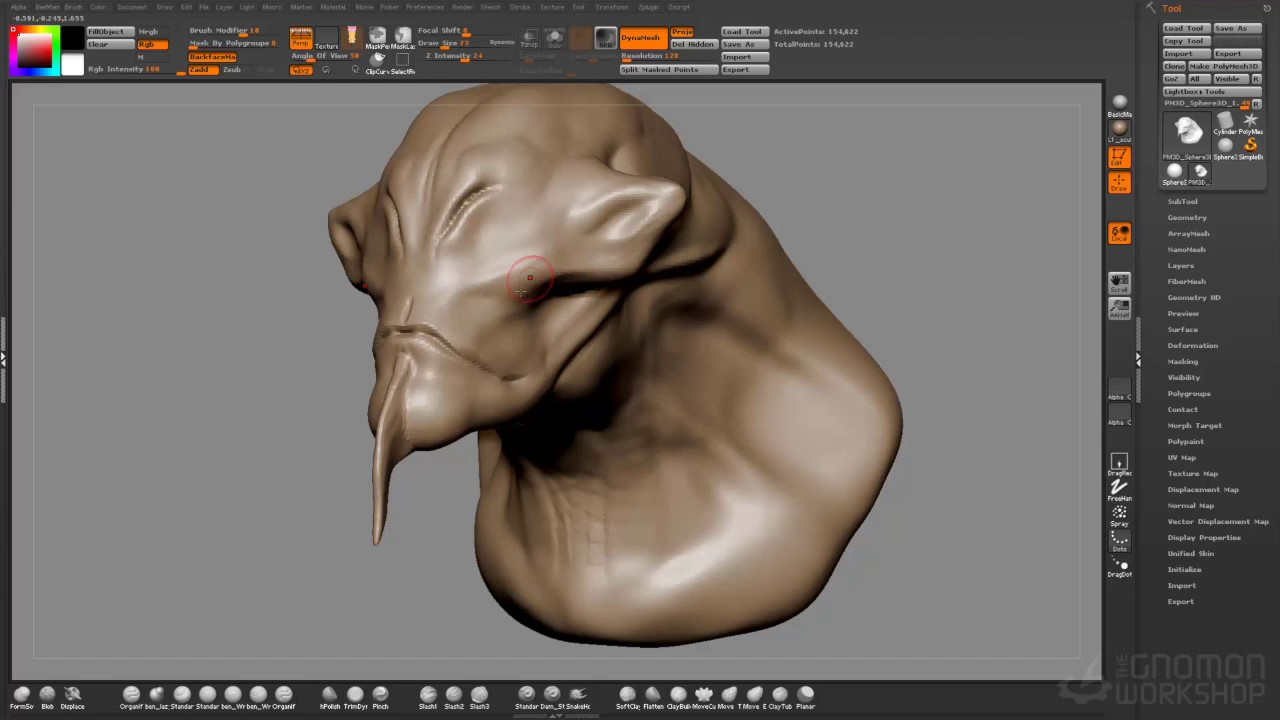
Task: Choose the Planar brush
Action: (x=805, y=697)
